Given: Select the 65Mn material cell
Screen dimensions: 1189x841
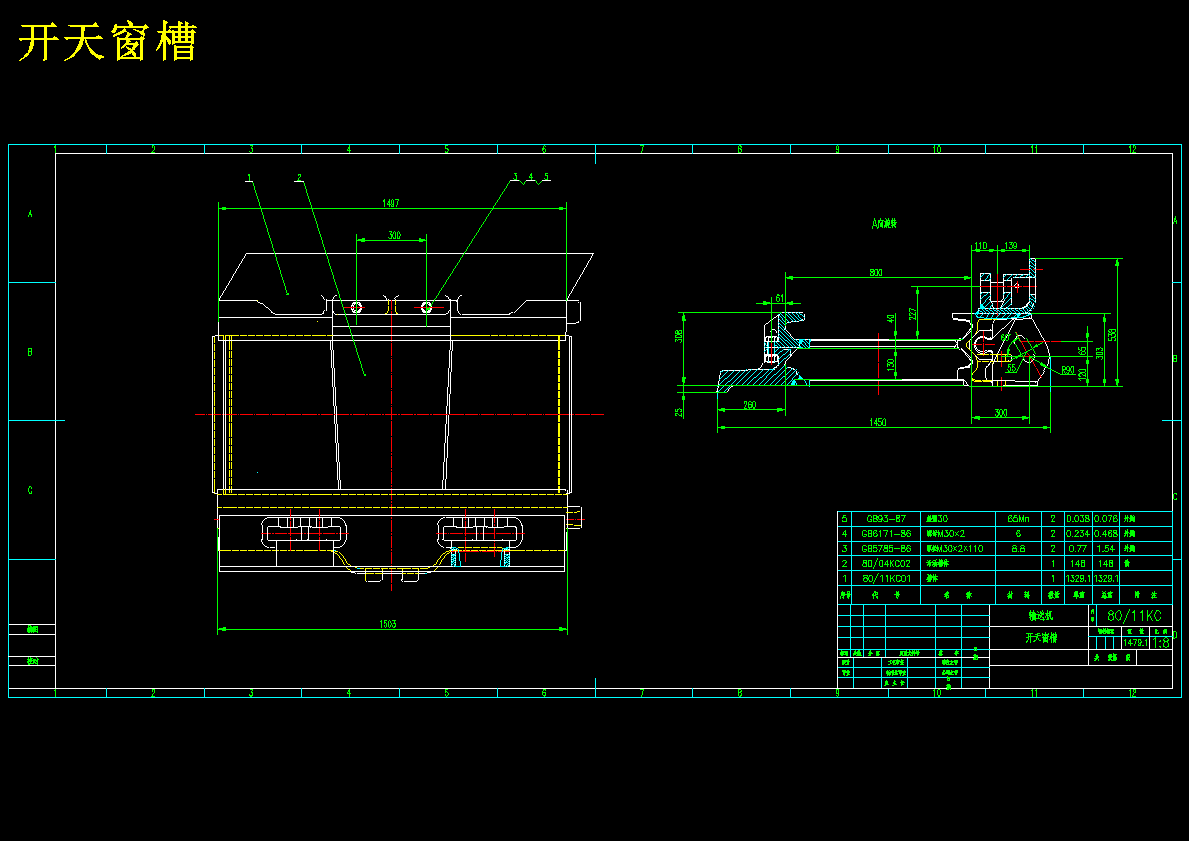Looking at the screenshot, I should pos(1018,519).
